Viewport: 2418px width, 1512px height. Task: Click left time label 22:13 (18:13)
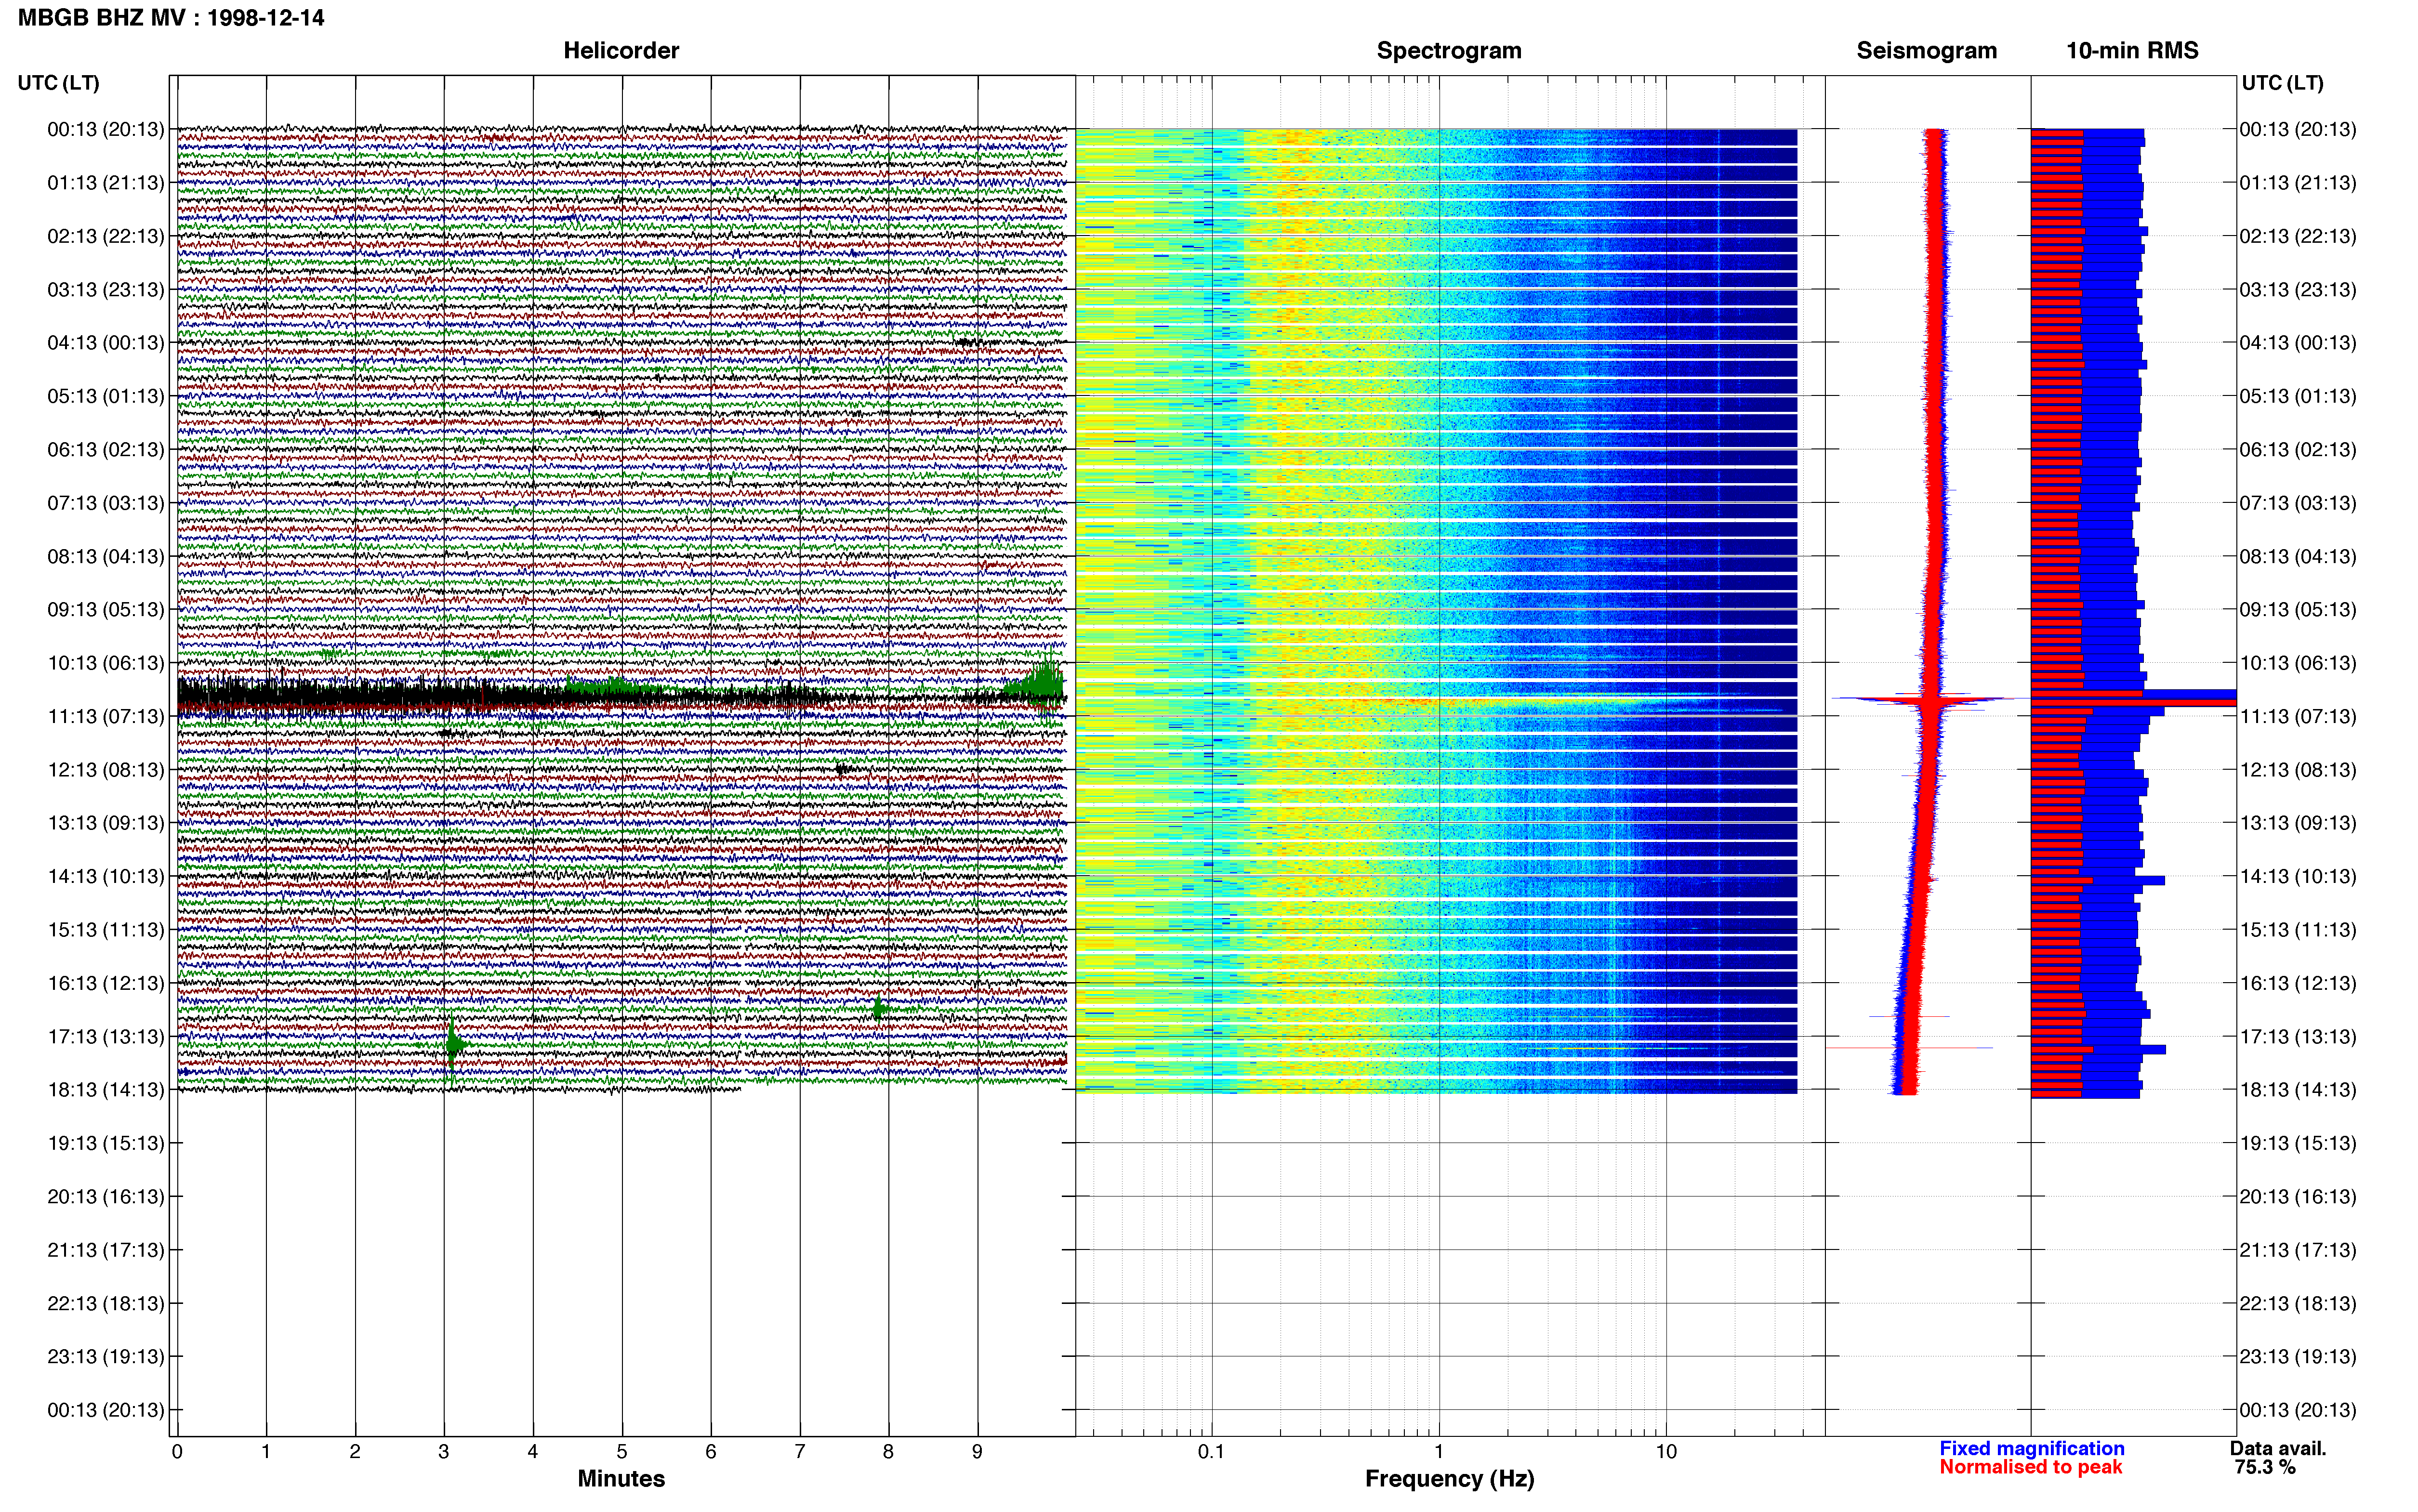(x=106, y=1303)
